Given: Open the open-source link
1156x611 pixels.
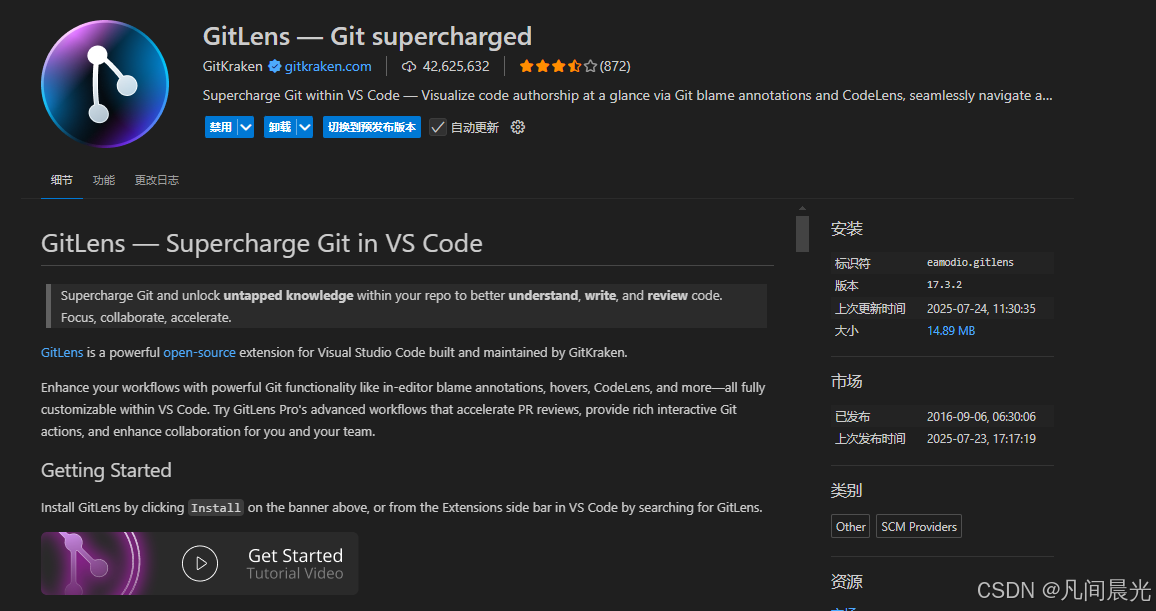Looking at the screenshot, I should (x=200, y=352).
